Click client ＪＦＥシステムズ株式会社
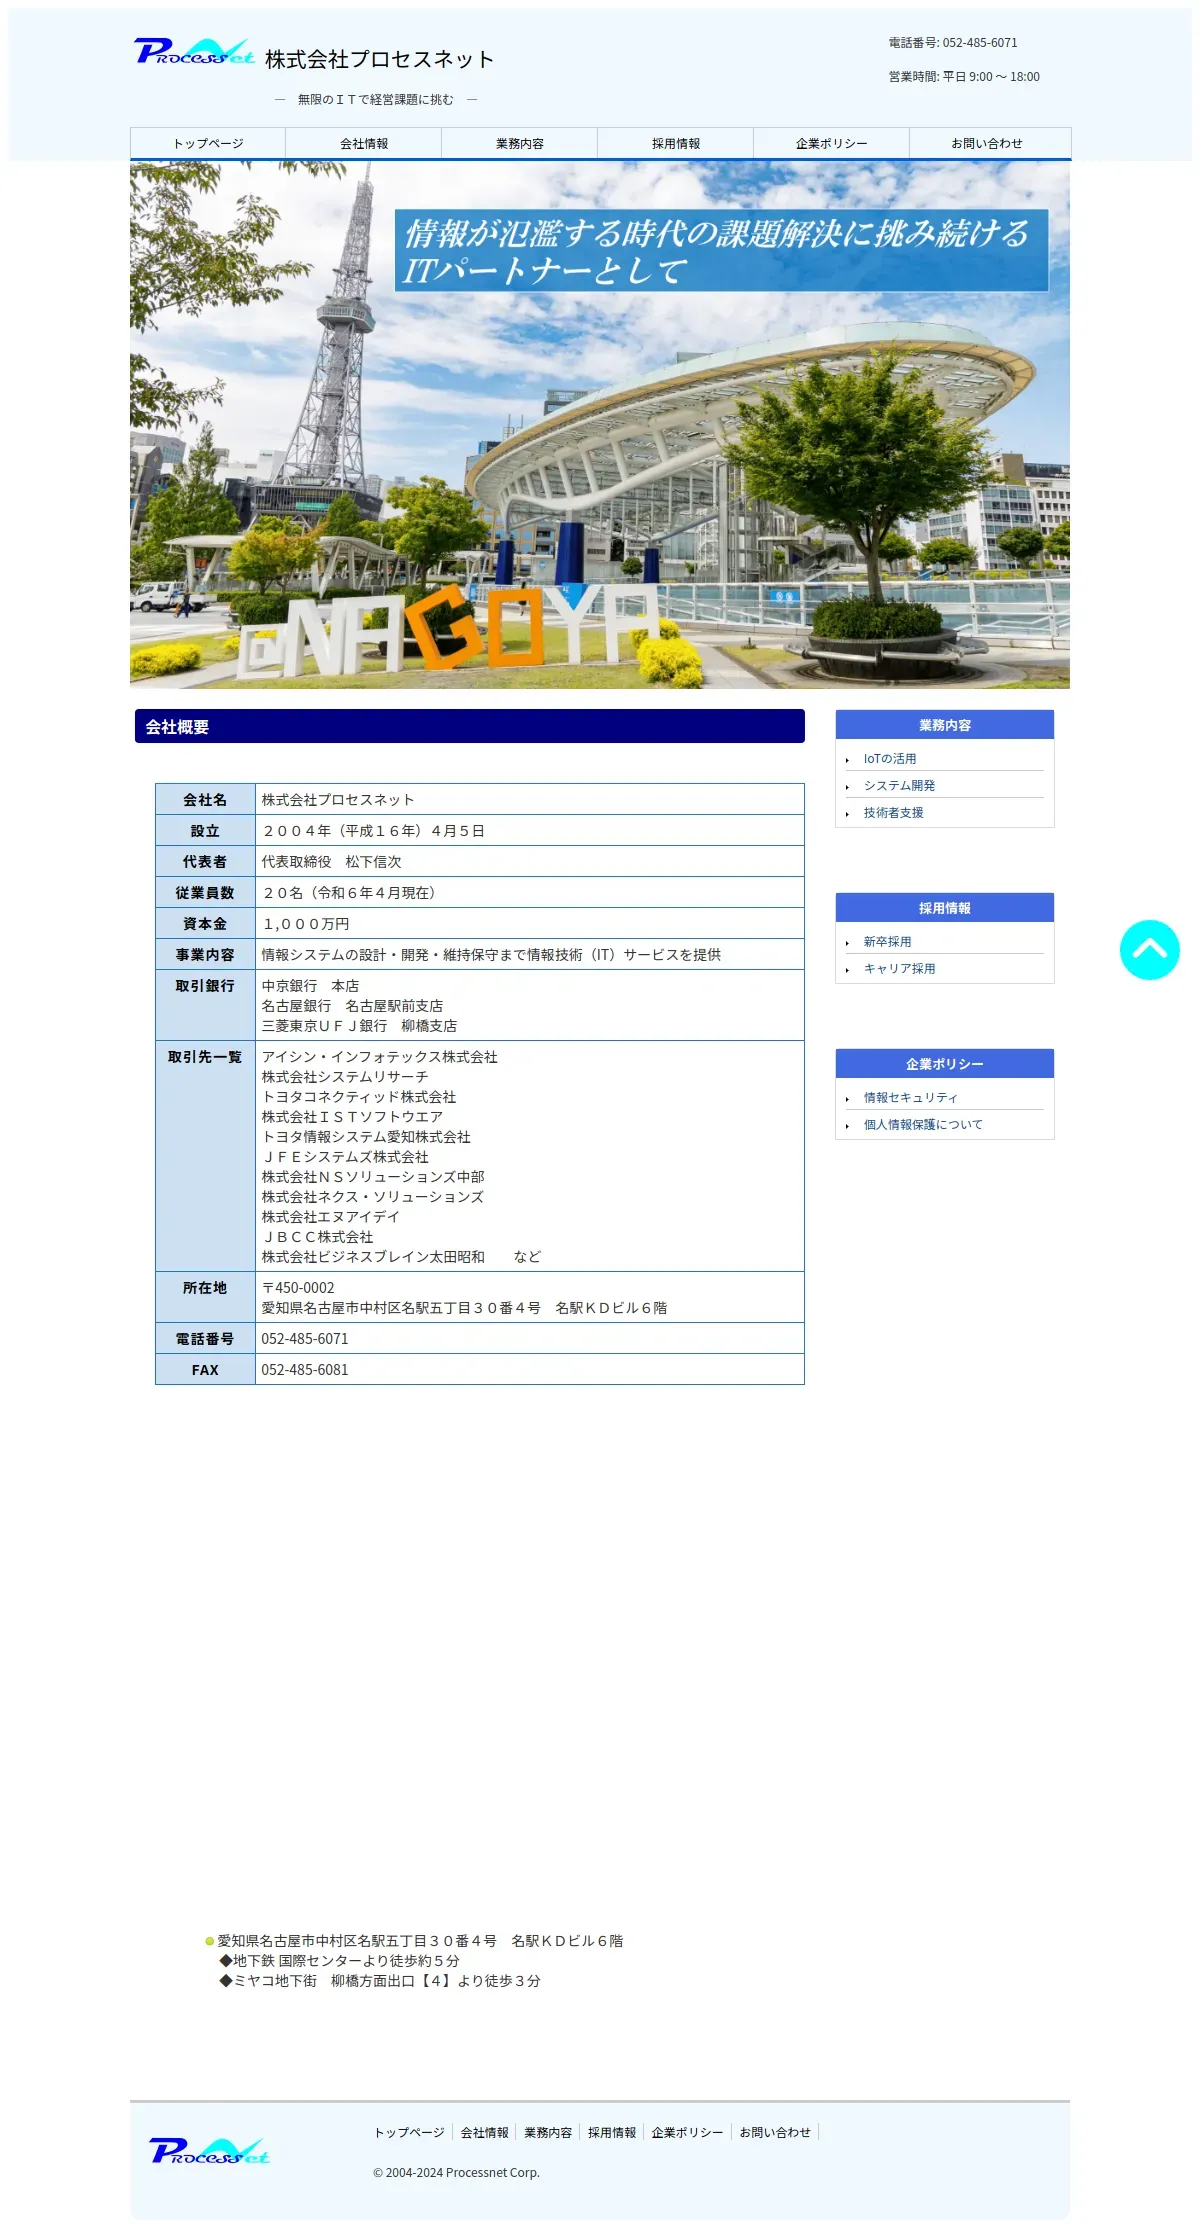 pyautogui.click(x=345, y=1157)
